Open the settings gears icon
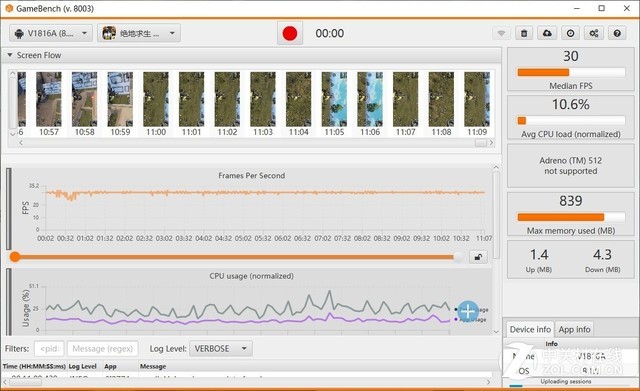 click(x=594, y=33)
